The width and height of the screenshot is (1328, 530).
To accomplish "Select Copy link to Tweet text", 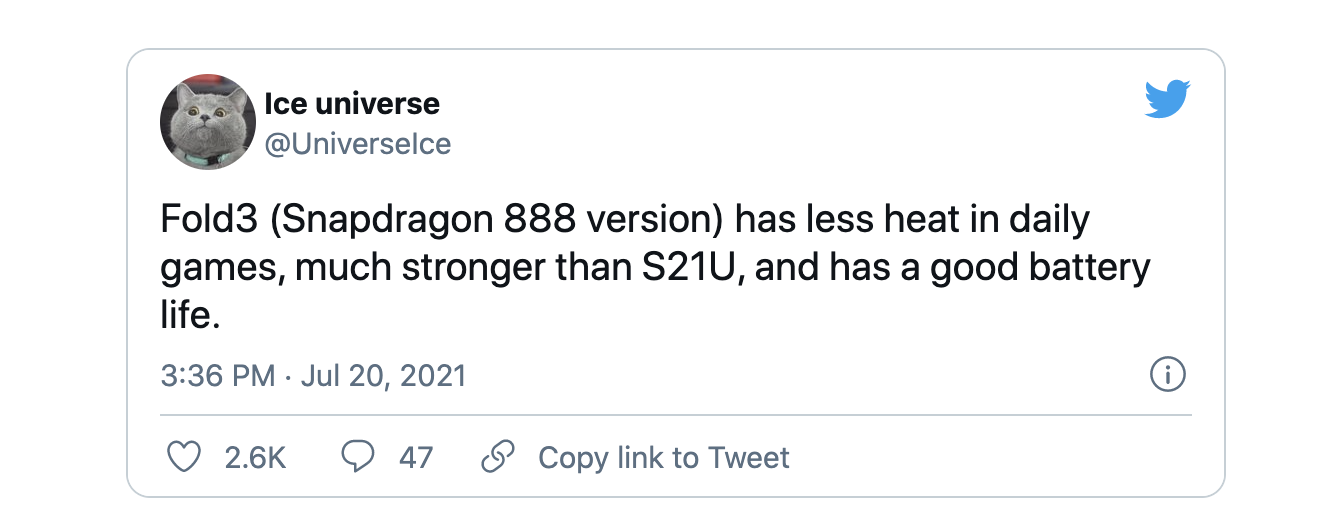I will (663, 458).
